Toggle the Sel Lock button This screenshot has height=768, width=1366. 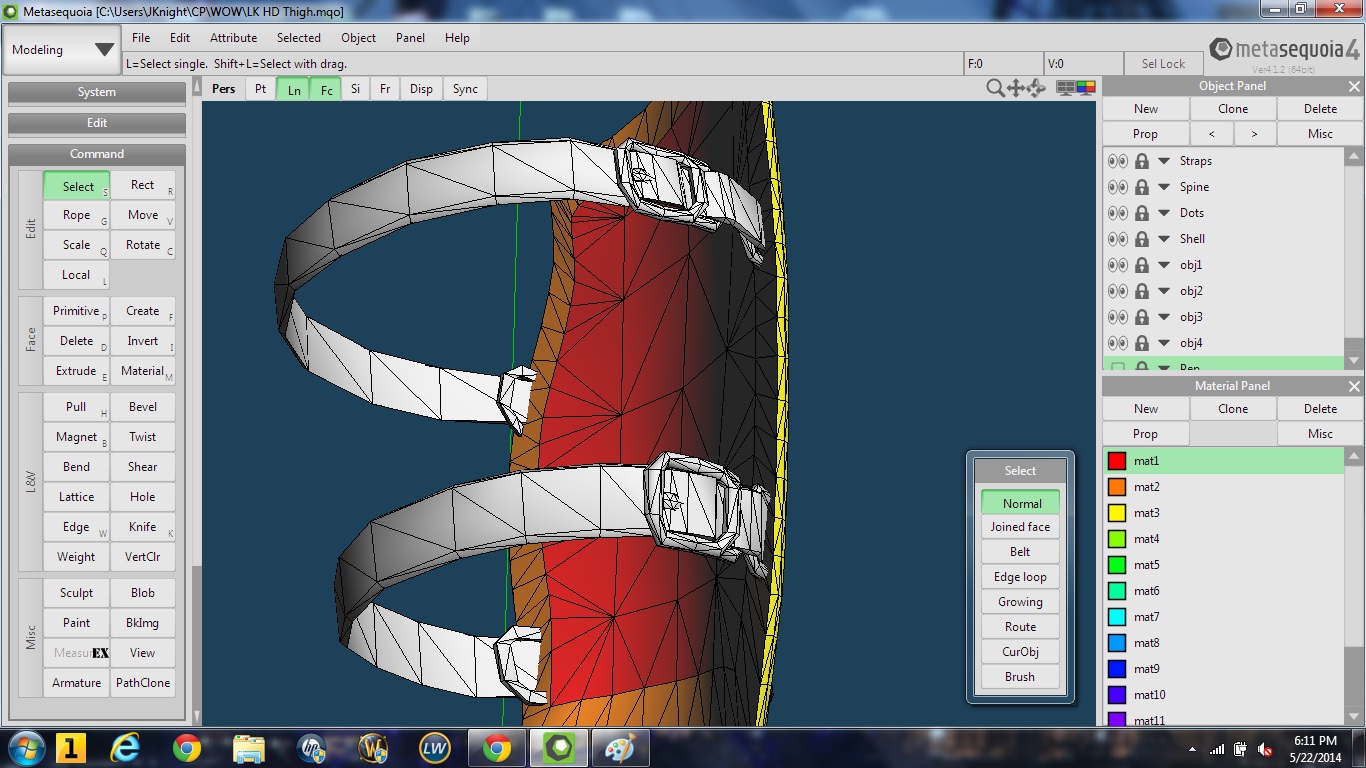pyautogui.click(x=1163, y=64)
